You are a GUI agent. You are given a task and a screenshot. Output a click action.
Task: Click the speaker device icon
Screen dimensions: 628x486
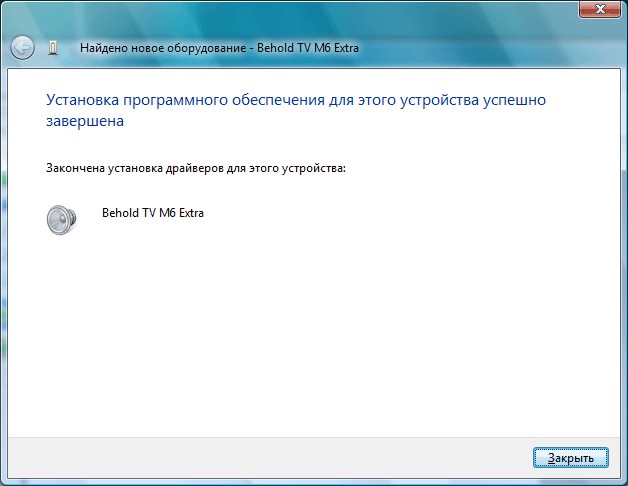(x=61, y=220)
